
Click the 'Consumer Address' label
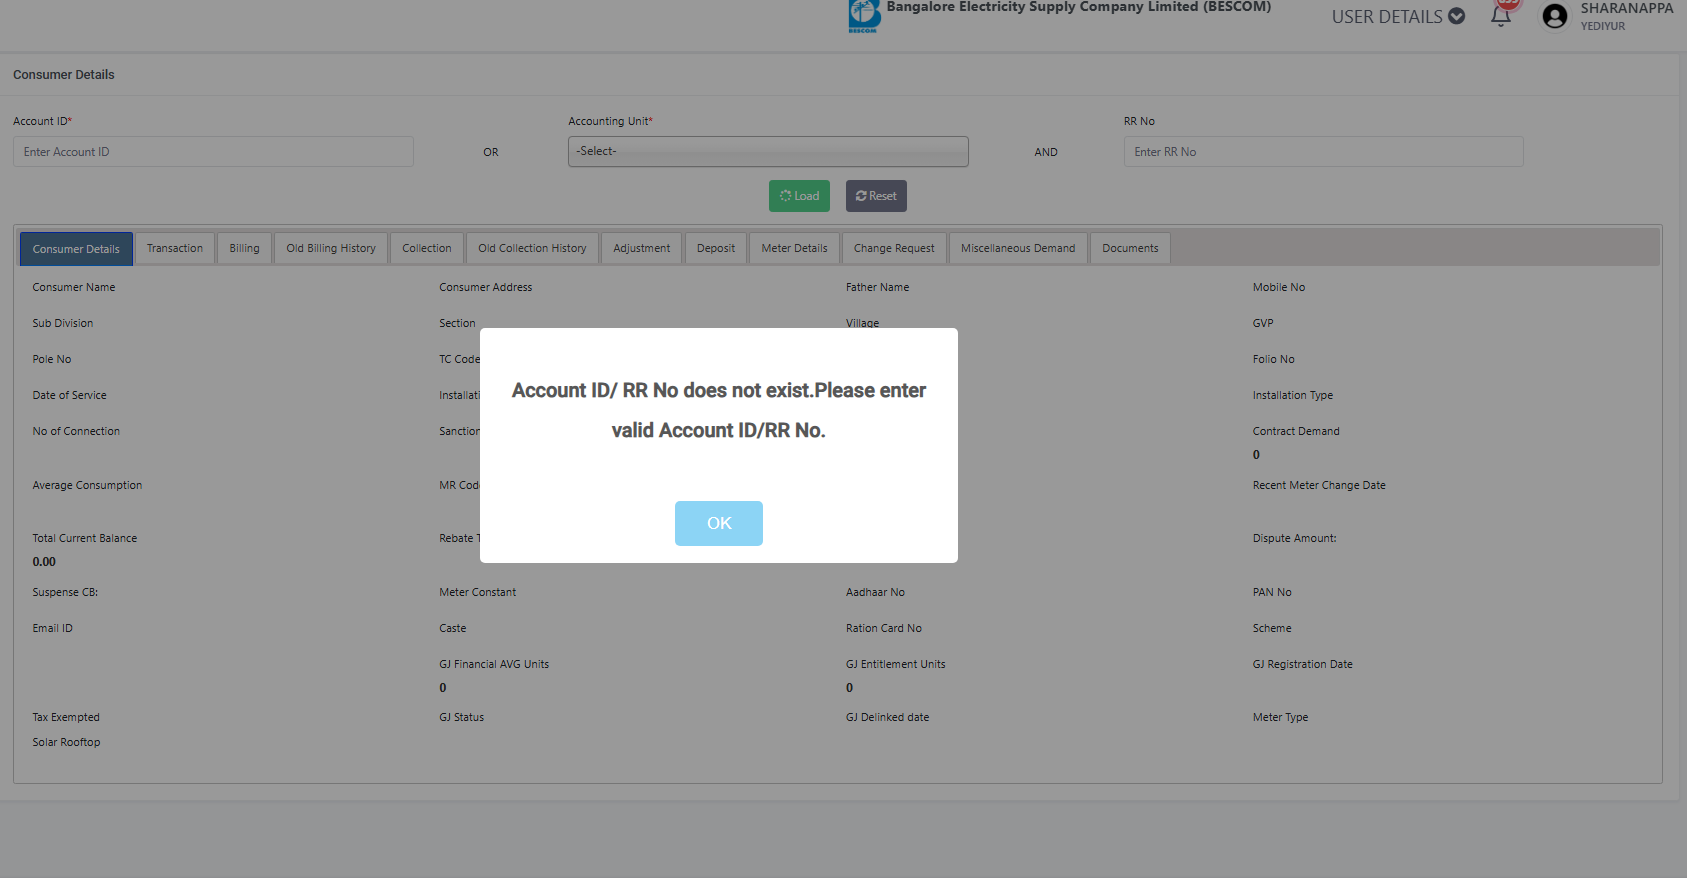pos(486,287)
